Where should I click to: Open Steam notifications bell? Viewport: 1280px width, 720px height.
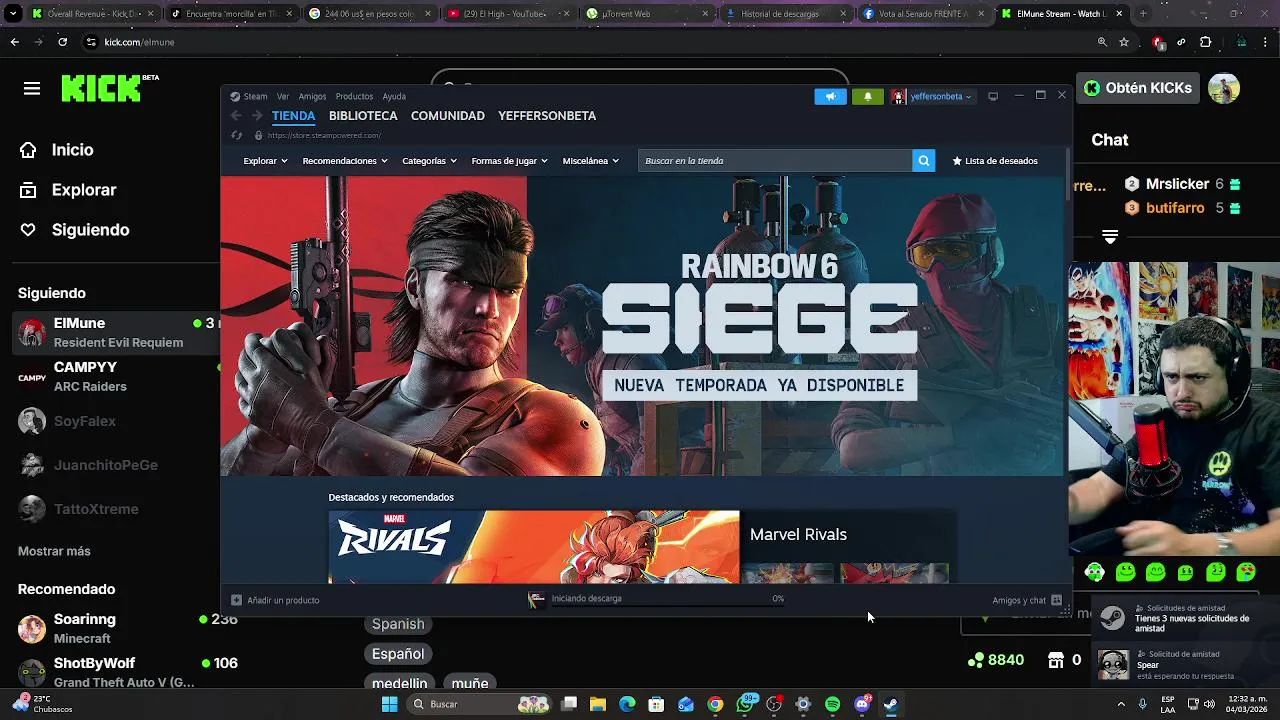coord(867,96)
